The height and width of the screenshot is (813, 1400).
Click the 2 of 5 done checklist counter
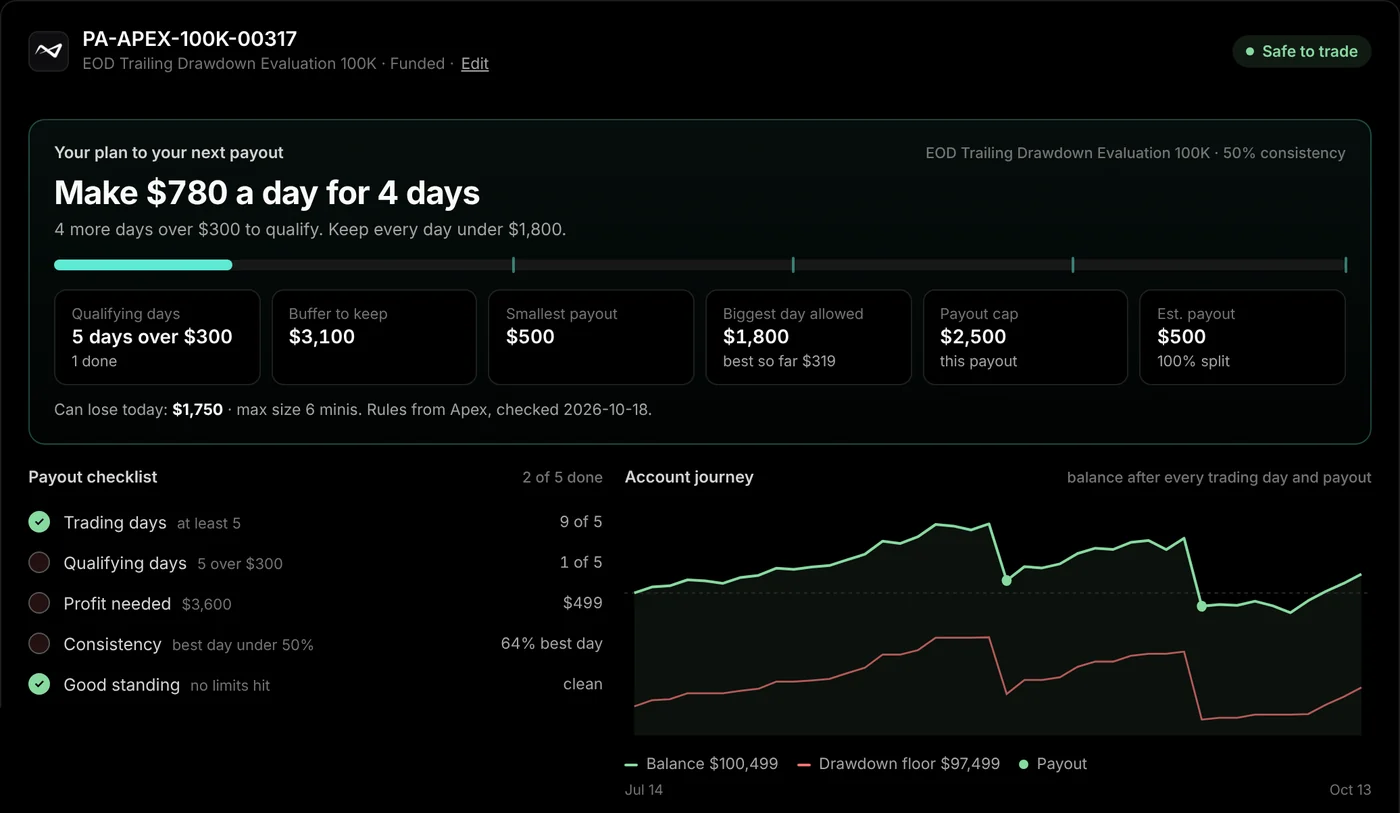[x=562, y=478]
